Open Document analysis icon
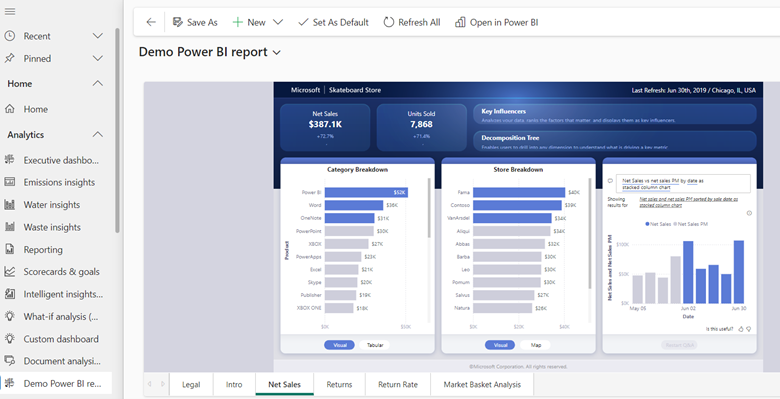The height and width of the screenshot is (399, 780). point(9,361)
